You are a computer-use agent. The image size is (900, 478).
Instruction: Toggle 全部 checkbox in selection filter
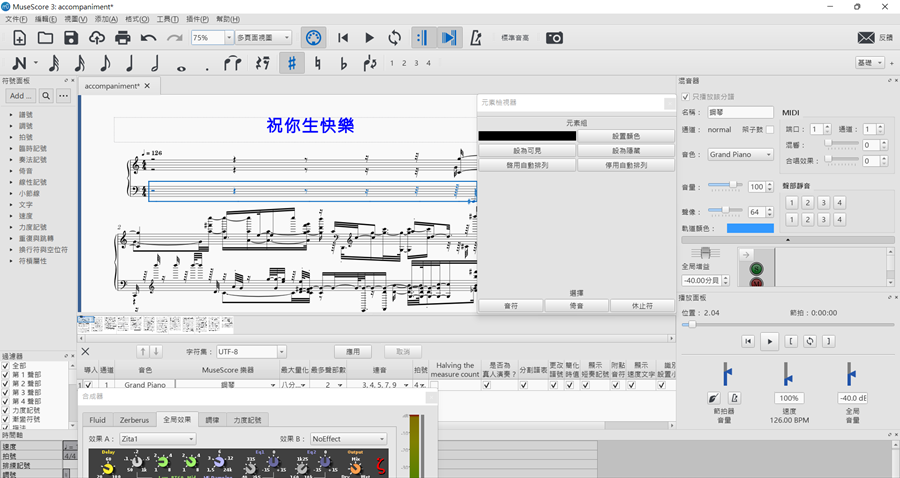pos(6,366)
